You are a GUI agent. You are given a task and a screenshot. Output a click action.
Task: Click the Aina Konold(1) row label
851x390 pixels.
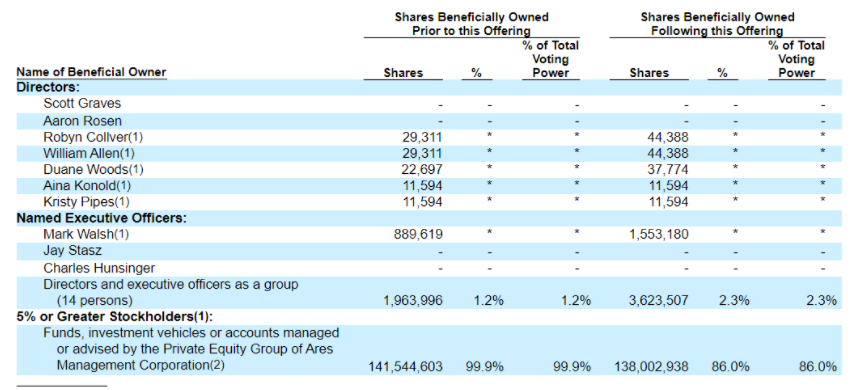(87, 186)
